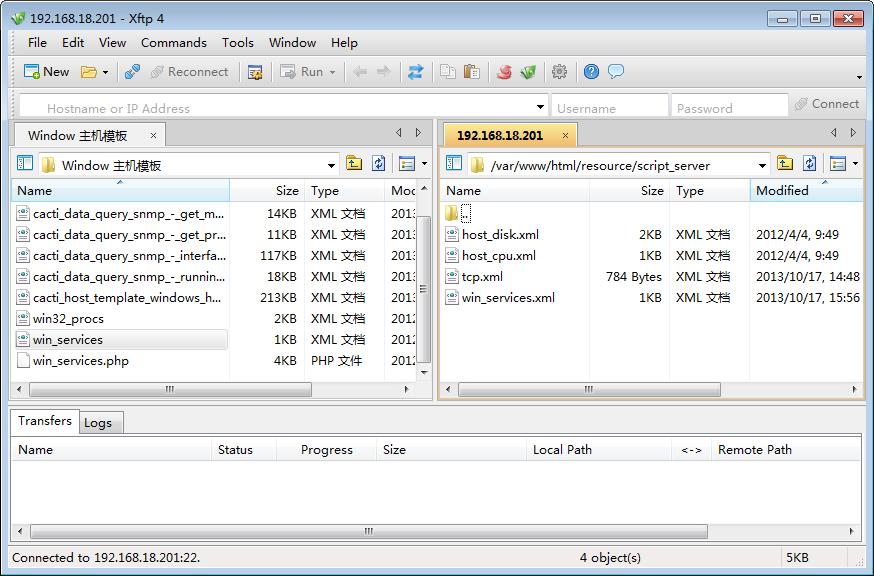
Task: Click local pane view mode icon
Action: (407, 163)
